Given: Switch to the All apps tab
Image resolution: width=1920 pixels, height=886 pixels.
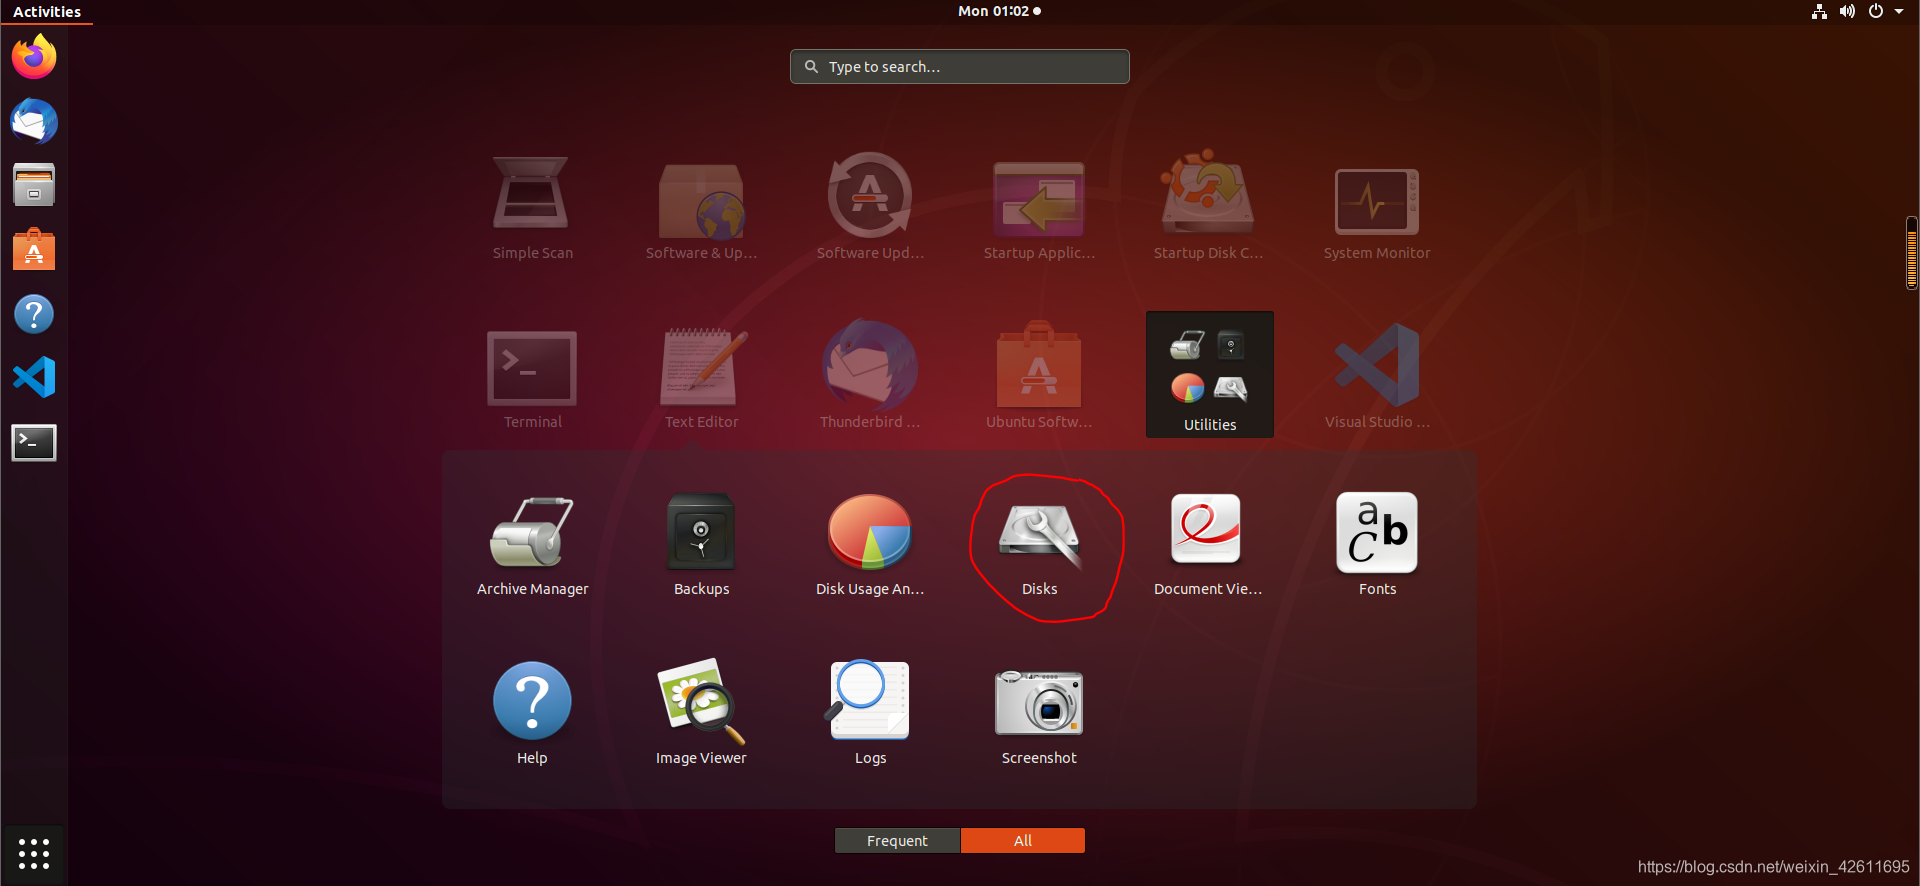Looking at the screenshot, I should point(1023,841).
